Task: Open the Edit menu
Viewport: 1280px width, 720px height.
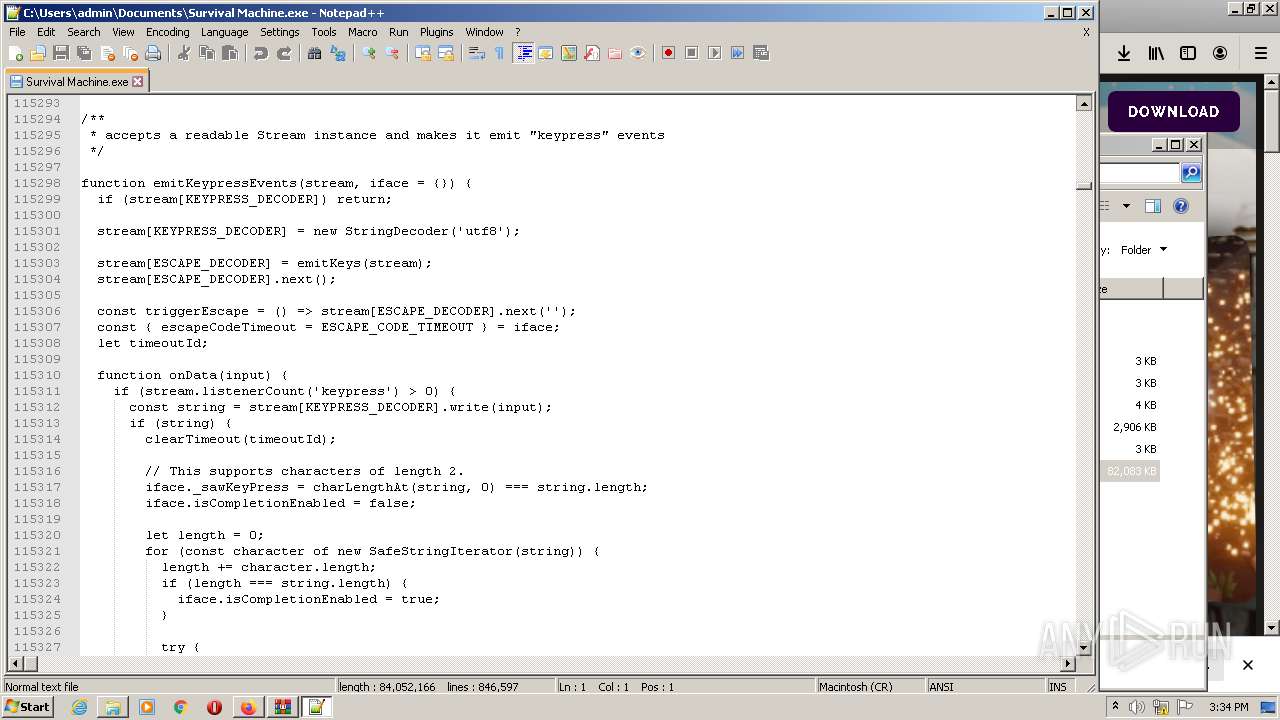Action: pyautogui.click(x=46, y=32)
